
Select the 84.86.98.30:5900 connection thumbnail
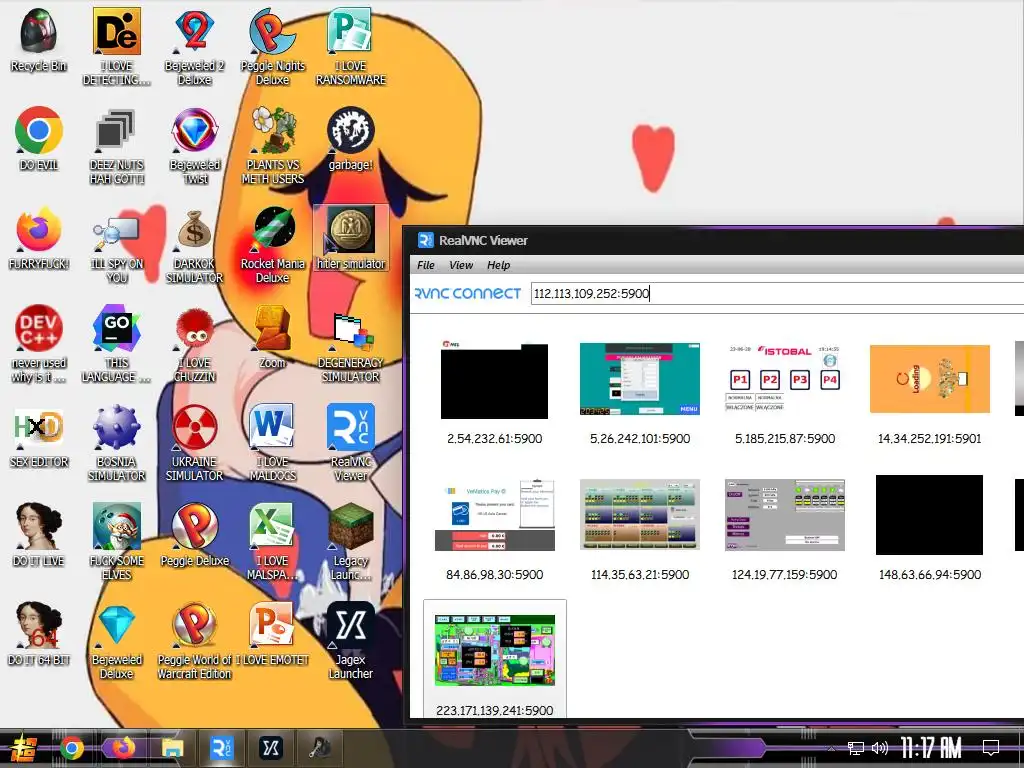pos(494,515)
